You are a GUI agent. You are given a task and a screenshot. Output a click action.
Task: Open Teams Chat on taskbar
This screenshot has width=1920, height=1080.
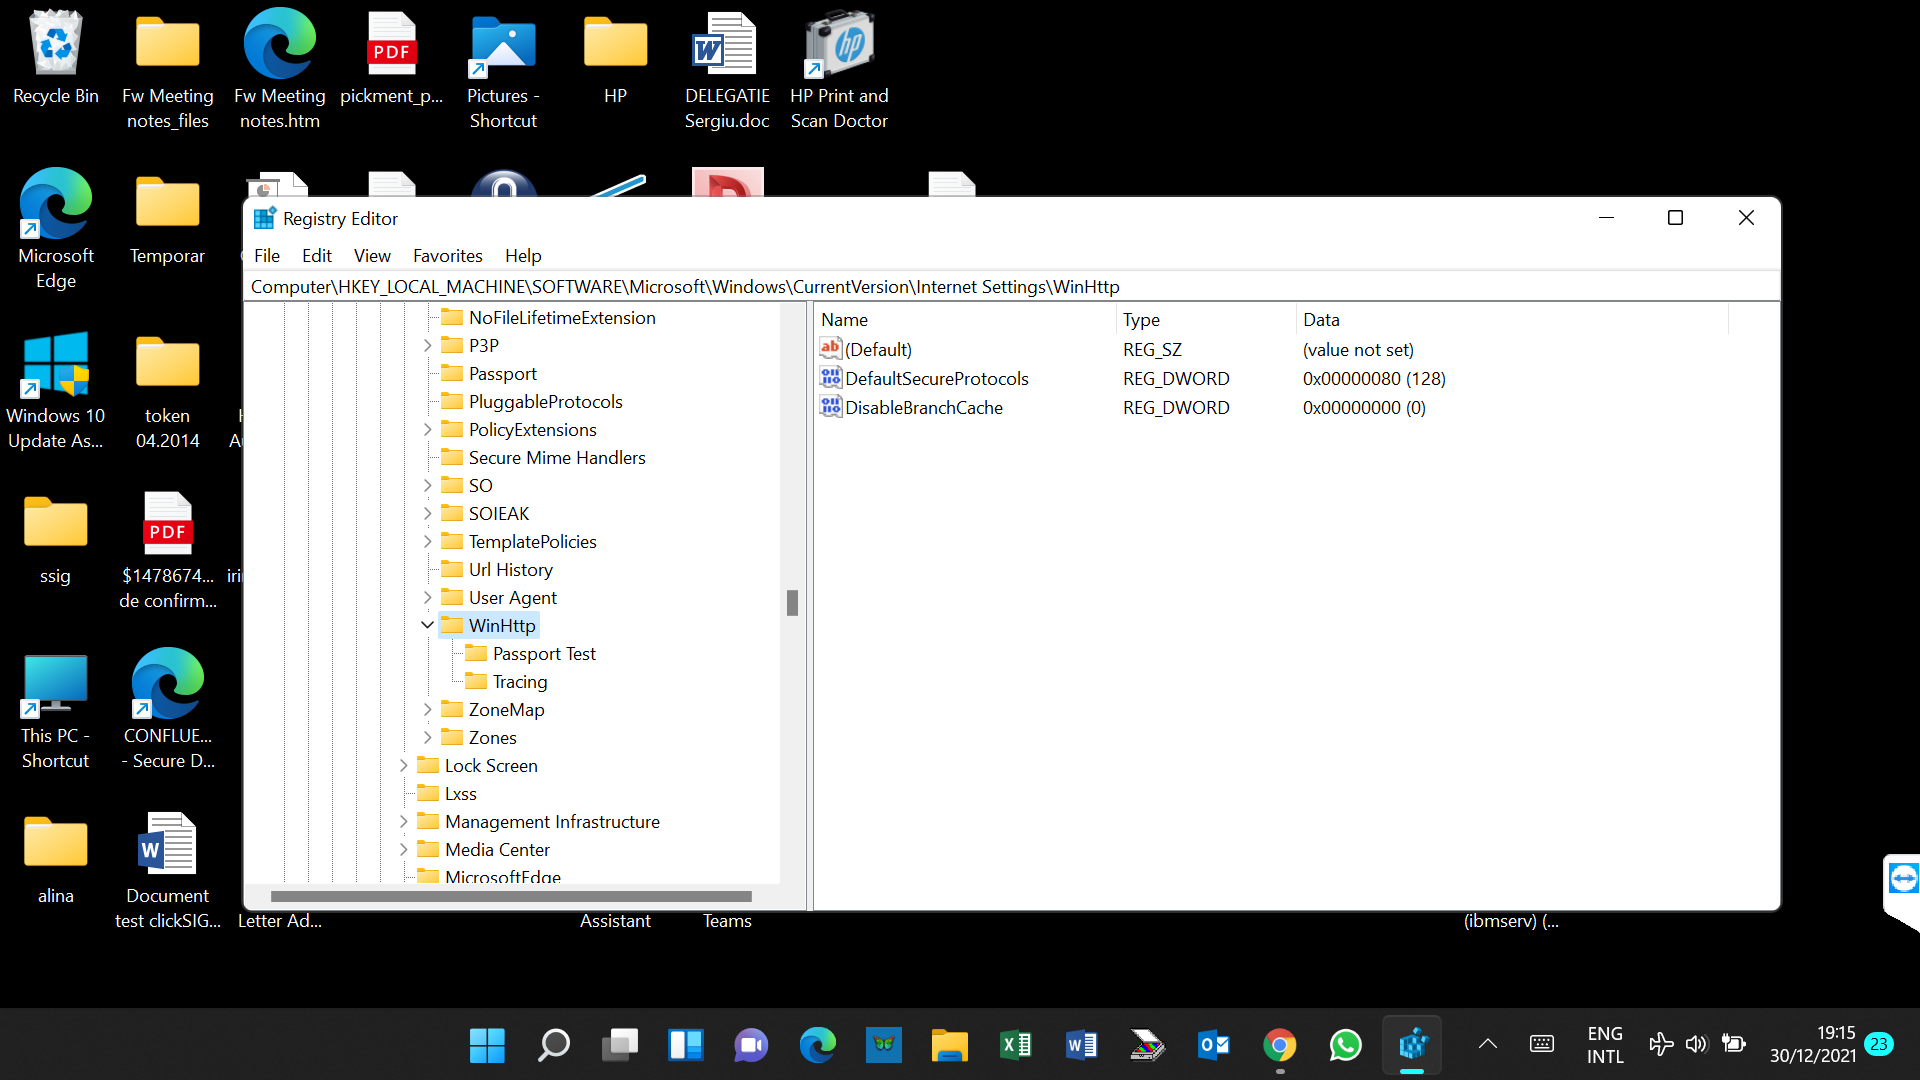click(751, 1045)
